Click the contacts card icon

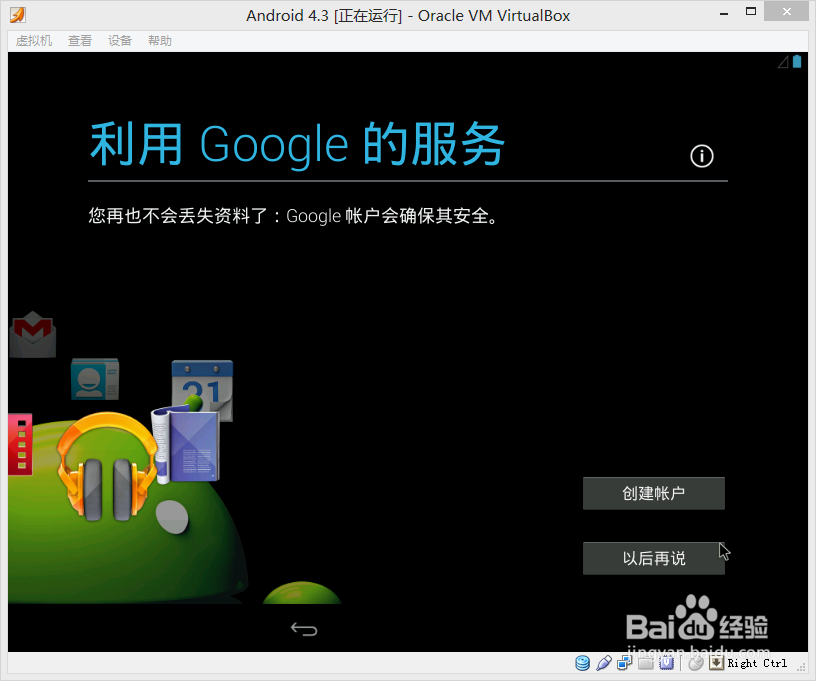tap(95, 379)
